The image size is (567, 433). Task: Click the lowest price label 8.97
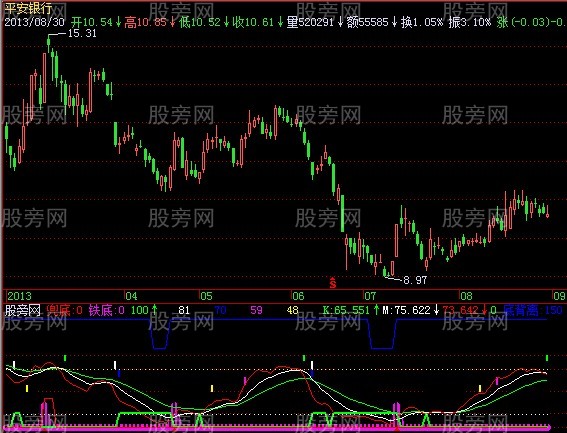click(415, 280)
